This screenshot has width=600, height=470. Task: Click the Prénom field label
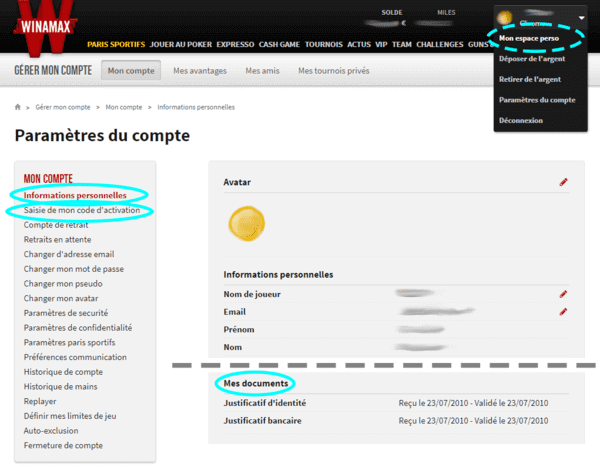[x=239, y=330]
